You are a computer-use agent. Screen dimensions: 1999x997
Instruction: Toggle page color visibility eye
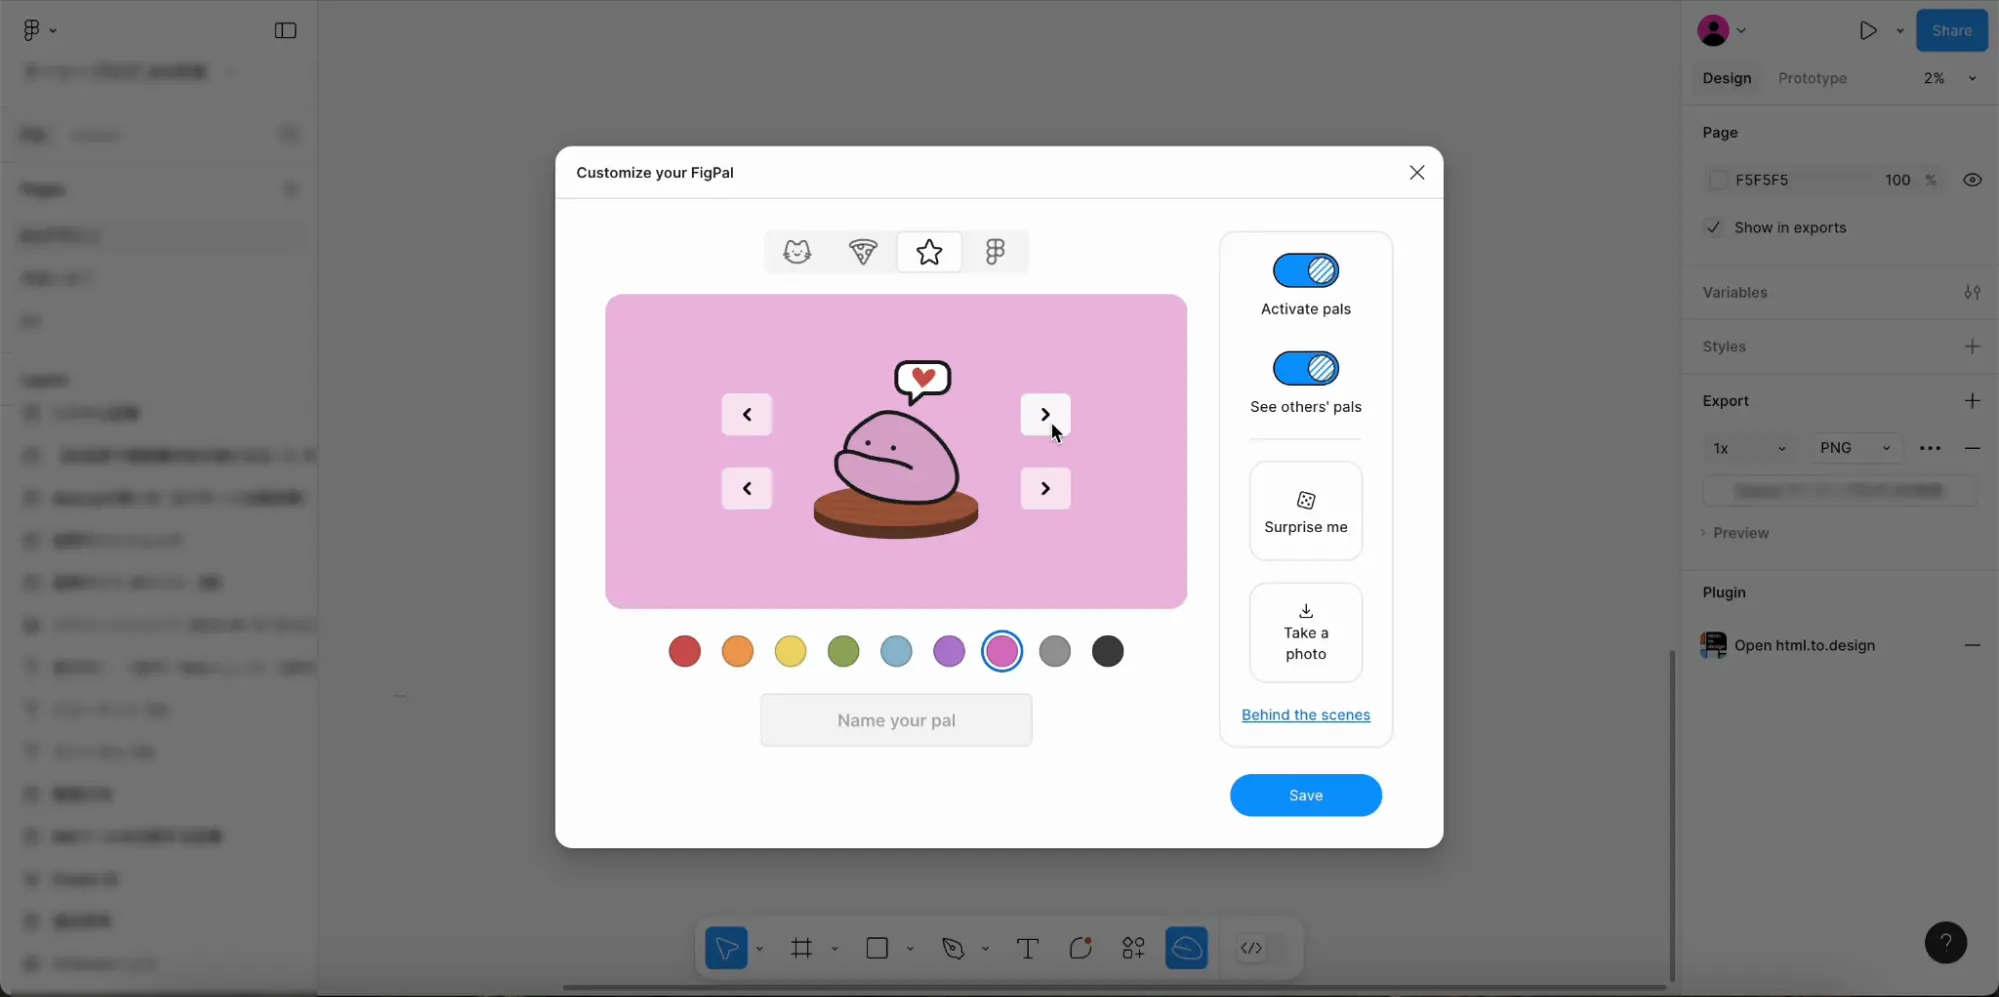(x=1972, y=180)
